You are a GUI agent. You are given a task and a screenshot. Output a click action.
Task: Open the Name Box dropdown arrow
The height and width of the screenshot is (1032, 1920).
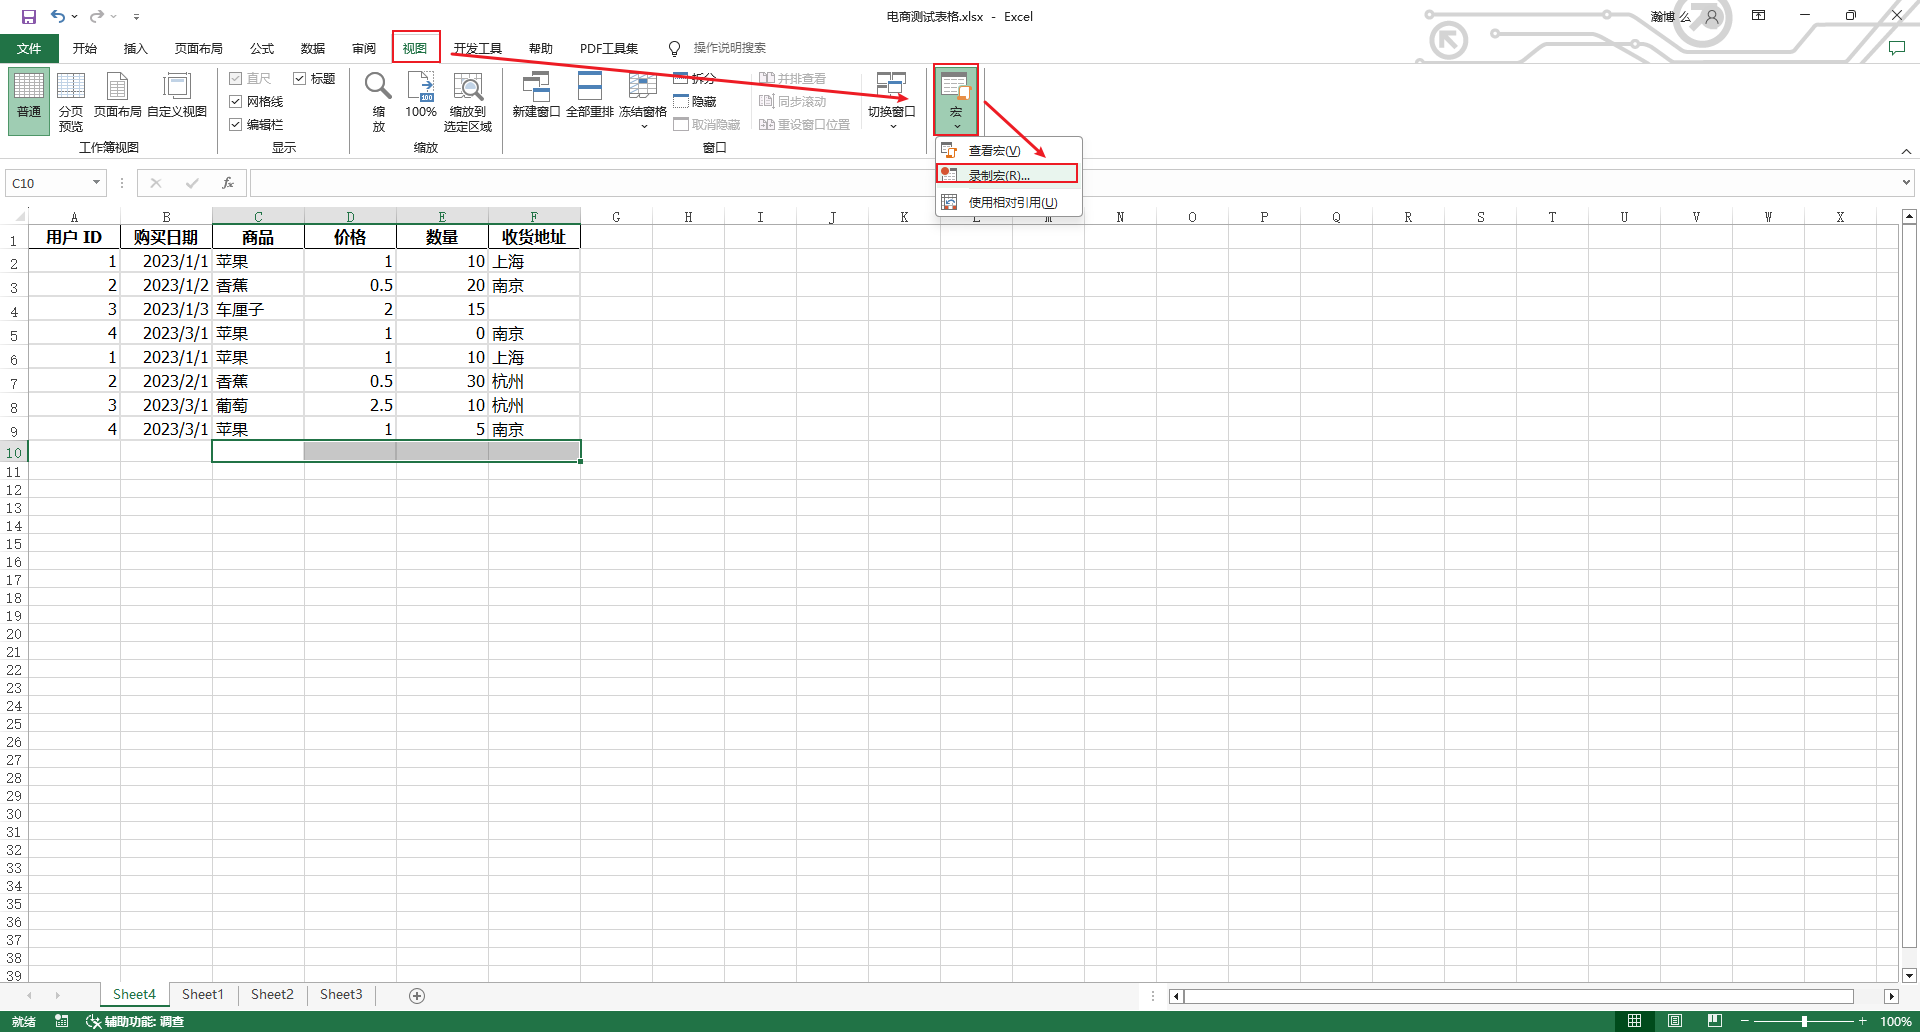click(96, 183)
